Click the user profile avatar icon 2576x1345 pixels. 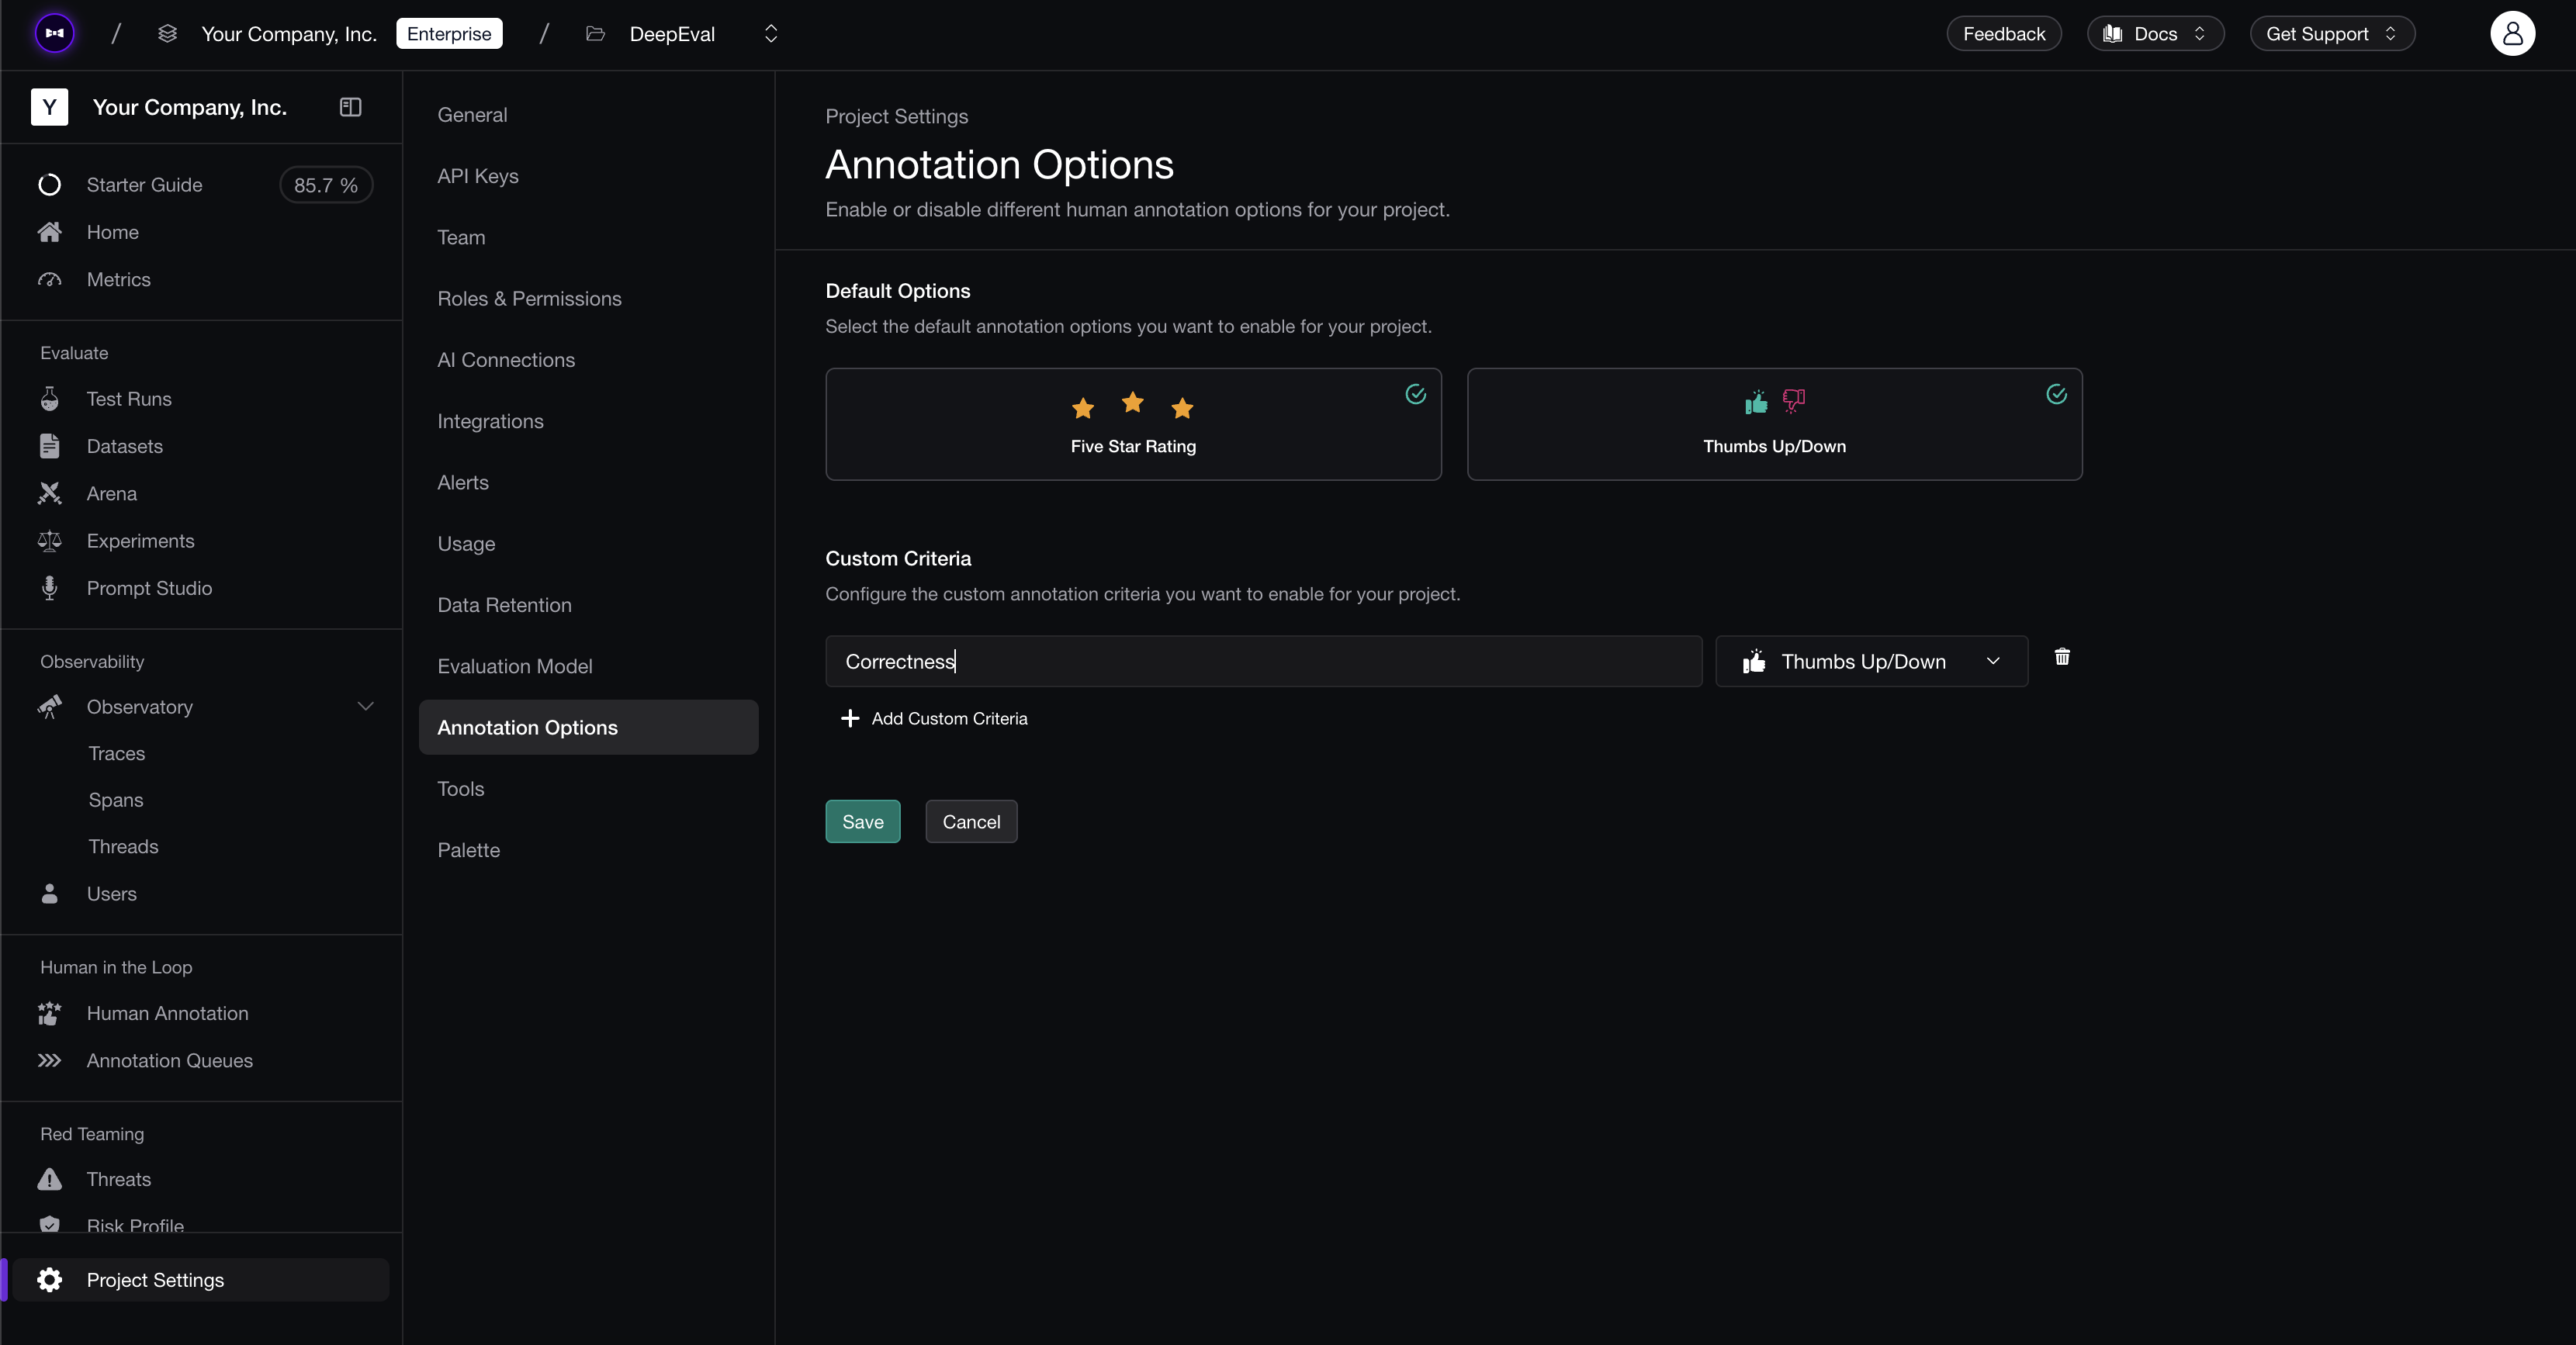2511,34
